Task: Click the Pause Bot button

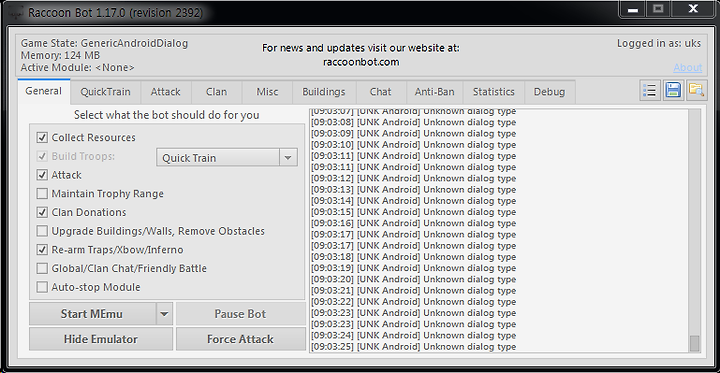Action: pyautogui.click(x=241, y=314)
